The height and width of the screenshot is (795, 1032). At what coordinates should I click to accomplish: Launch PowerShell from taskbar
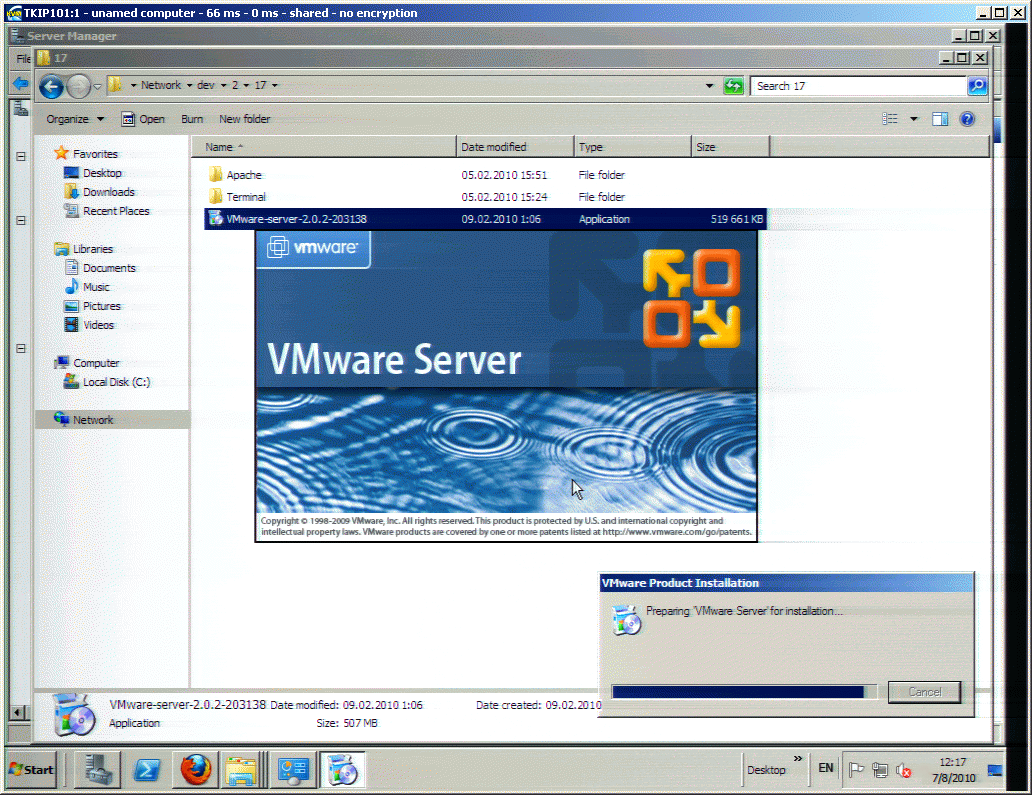pos(146,769)
